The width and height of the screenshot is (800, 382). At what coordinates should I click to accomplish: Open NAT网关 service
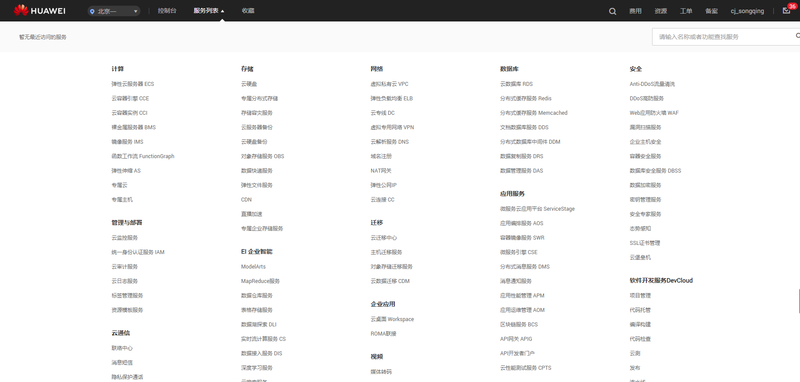pos(381,170)
